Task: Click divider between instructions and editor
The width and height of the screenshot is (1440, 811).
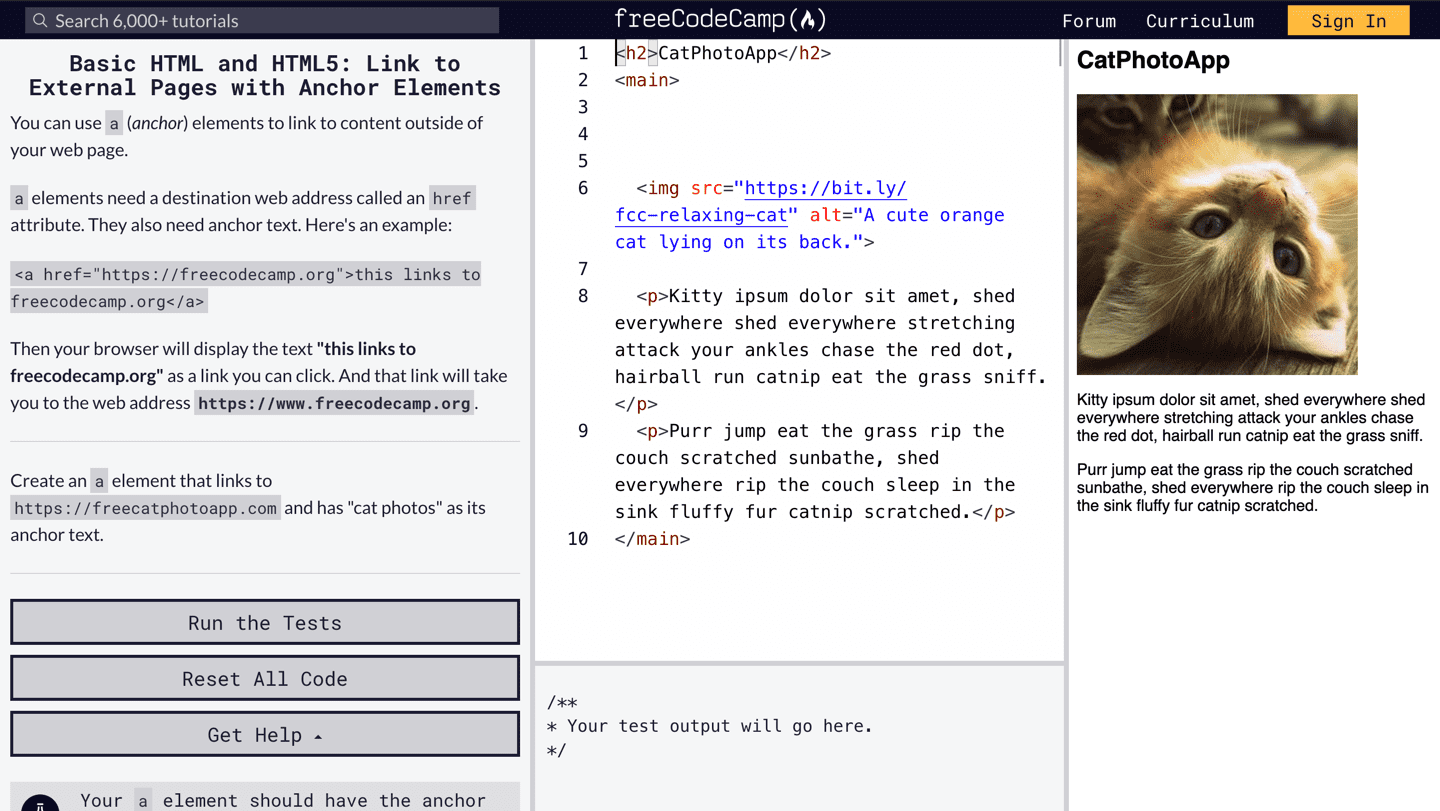Action: [533, 400]
